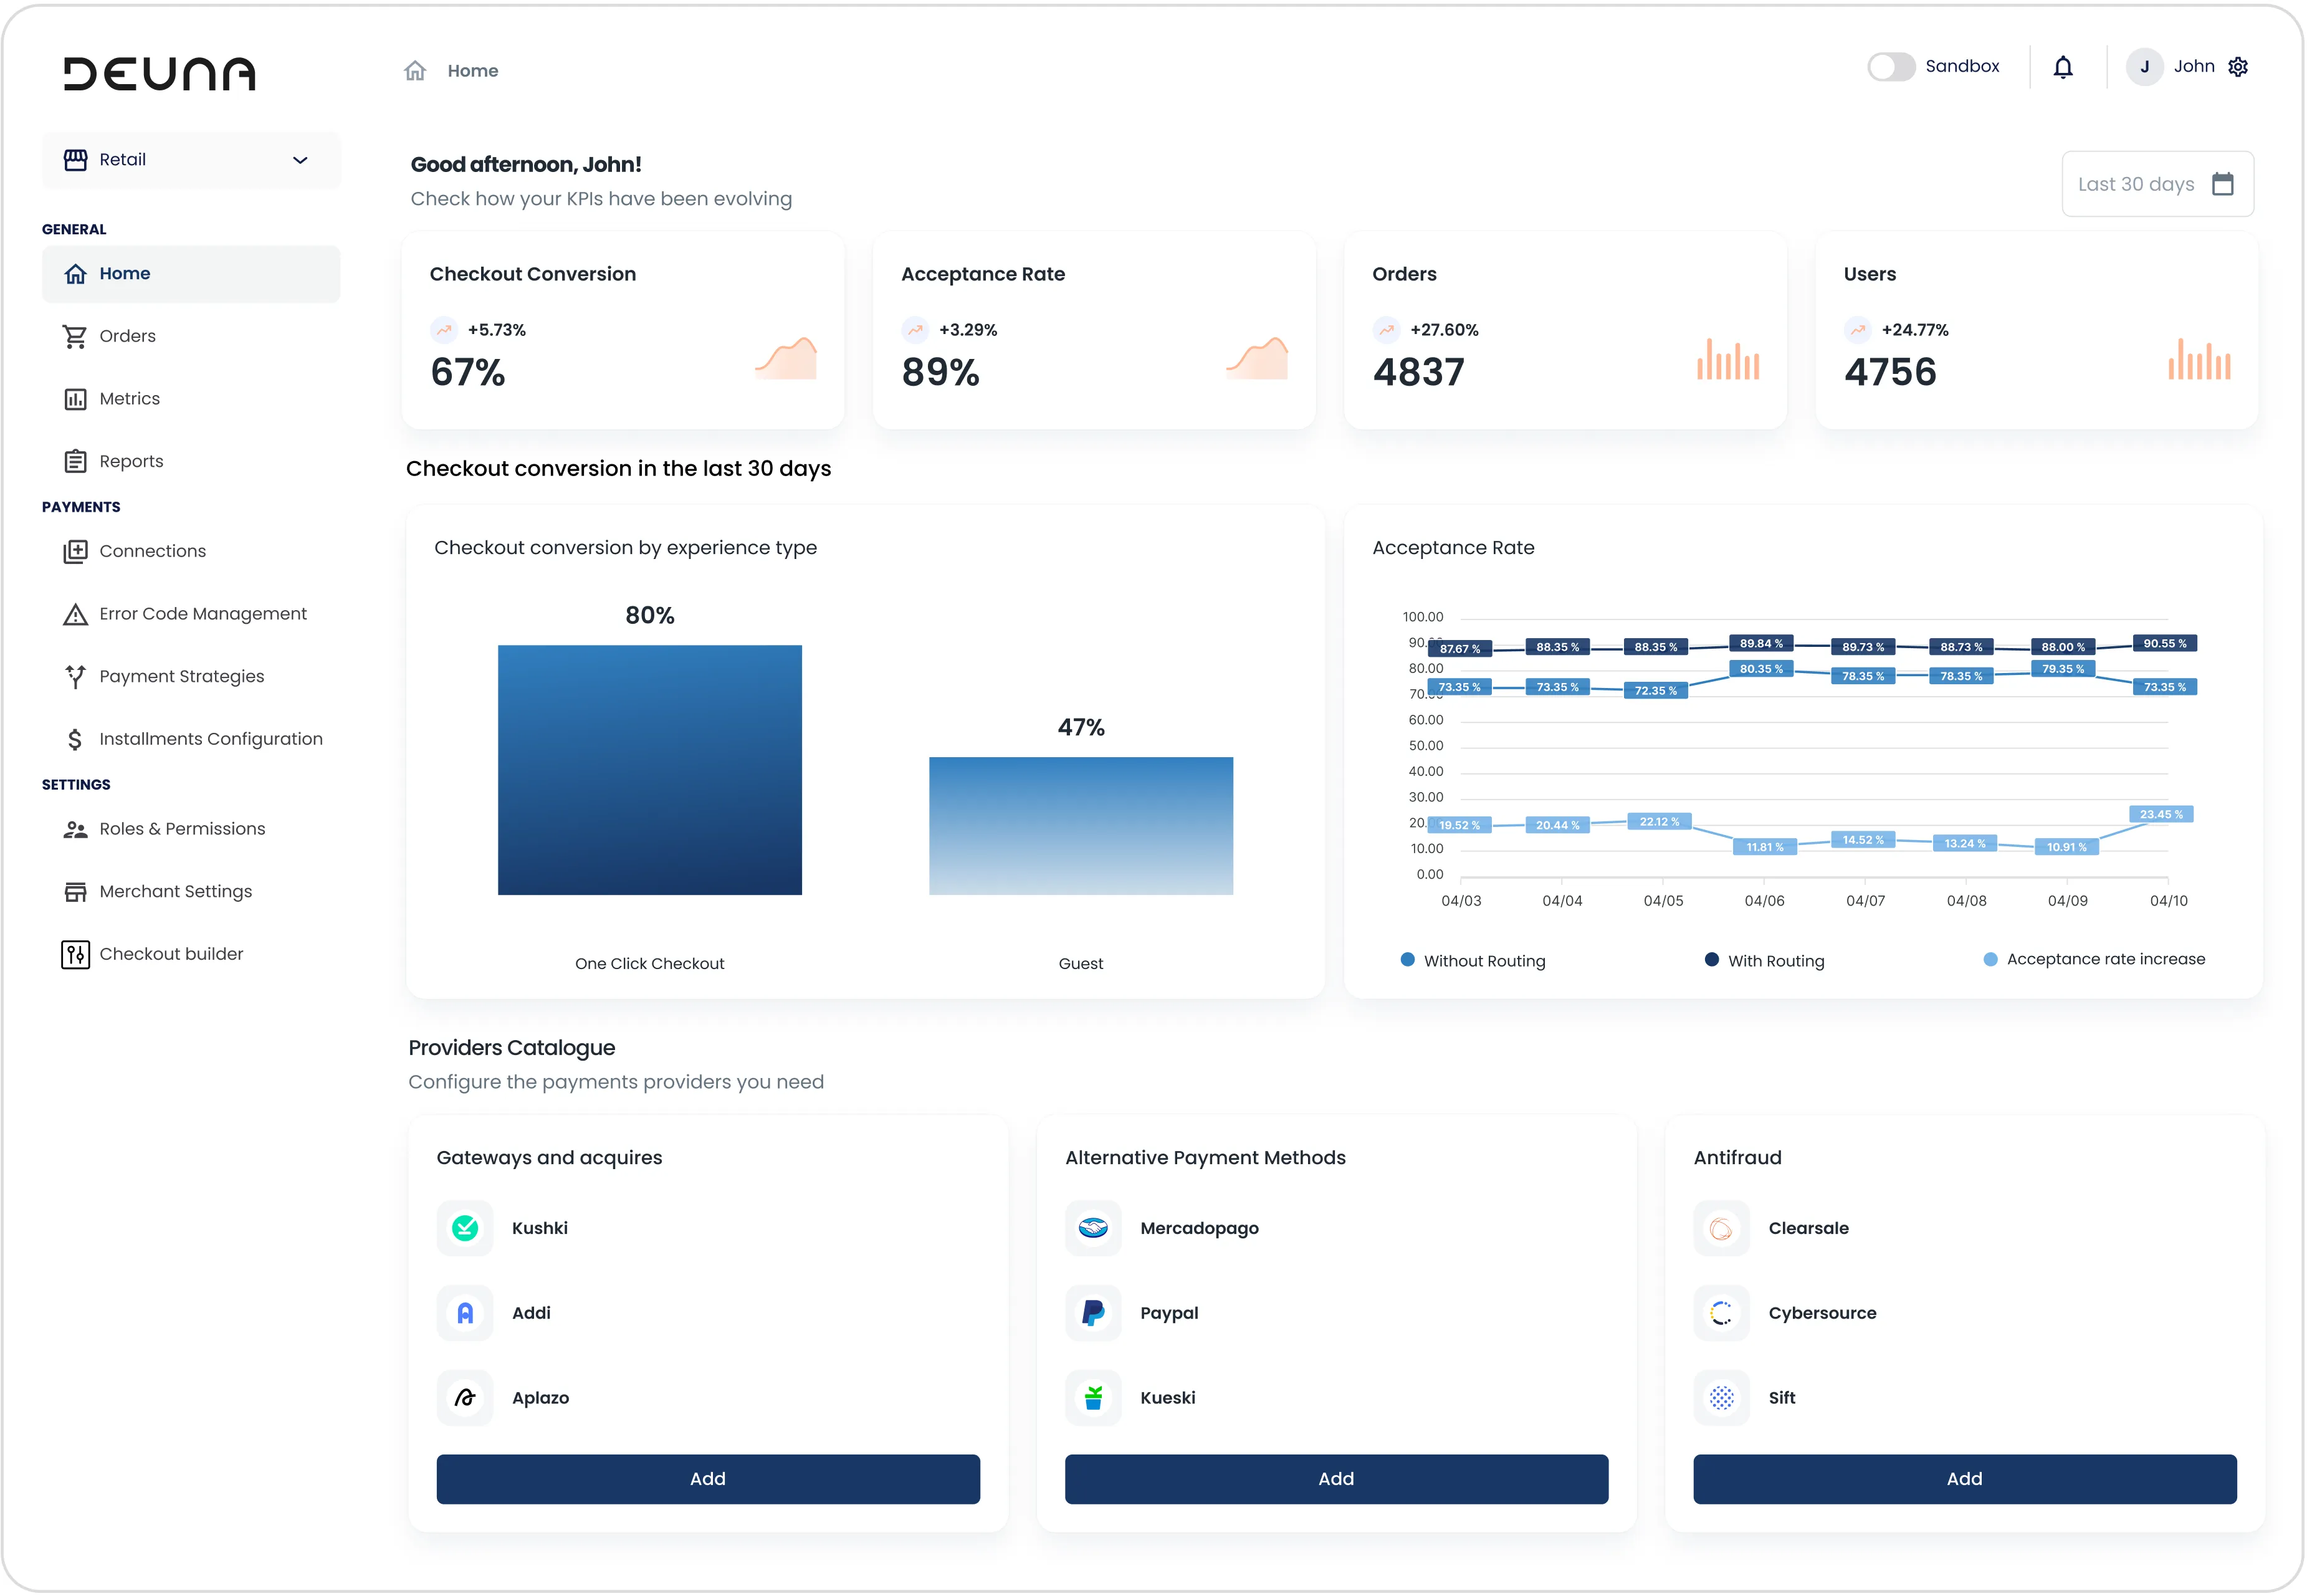The width and height of the screenshot is (2307, 1596).
Task: Click the John user avatar
Action: [2144, 67]
